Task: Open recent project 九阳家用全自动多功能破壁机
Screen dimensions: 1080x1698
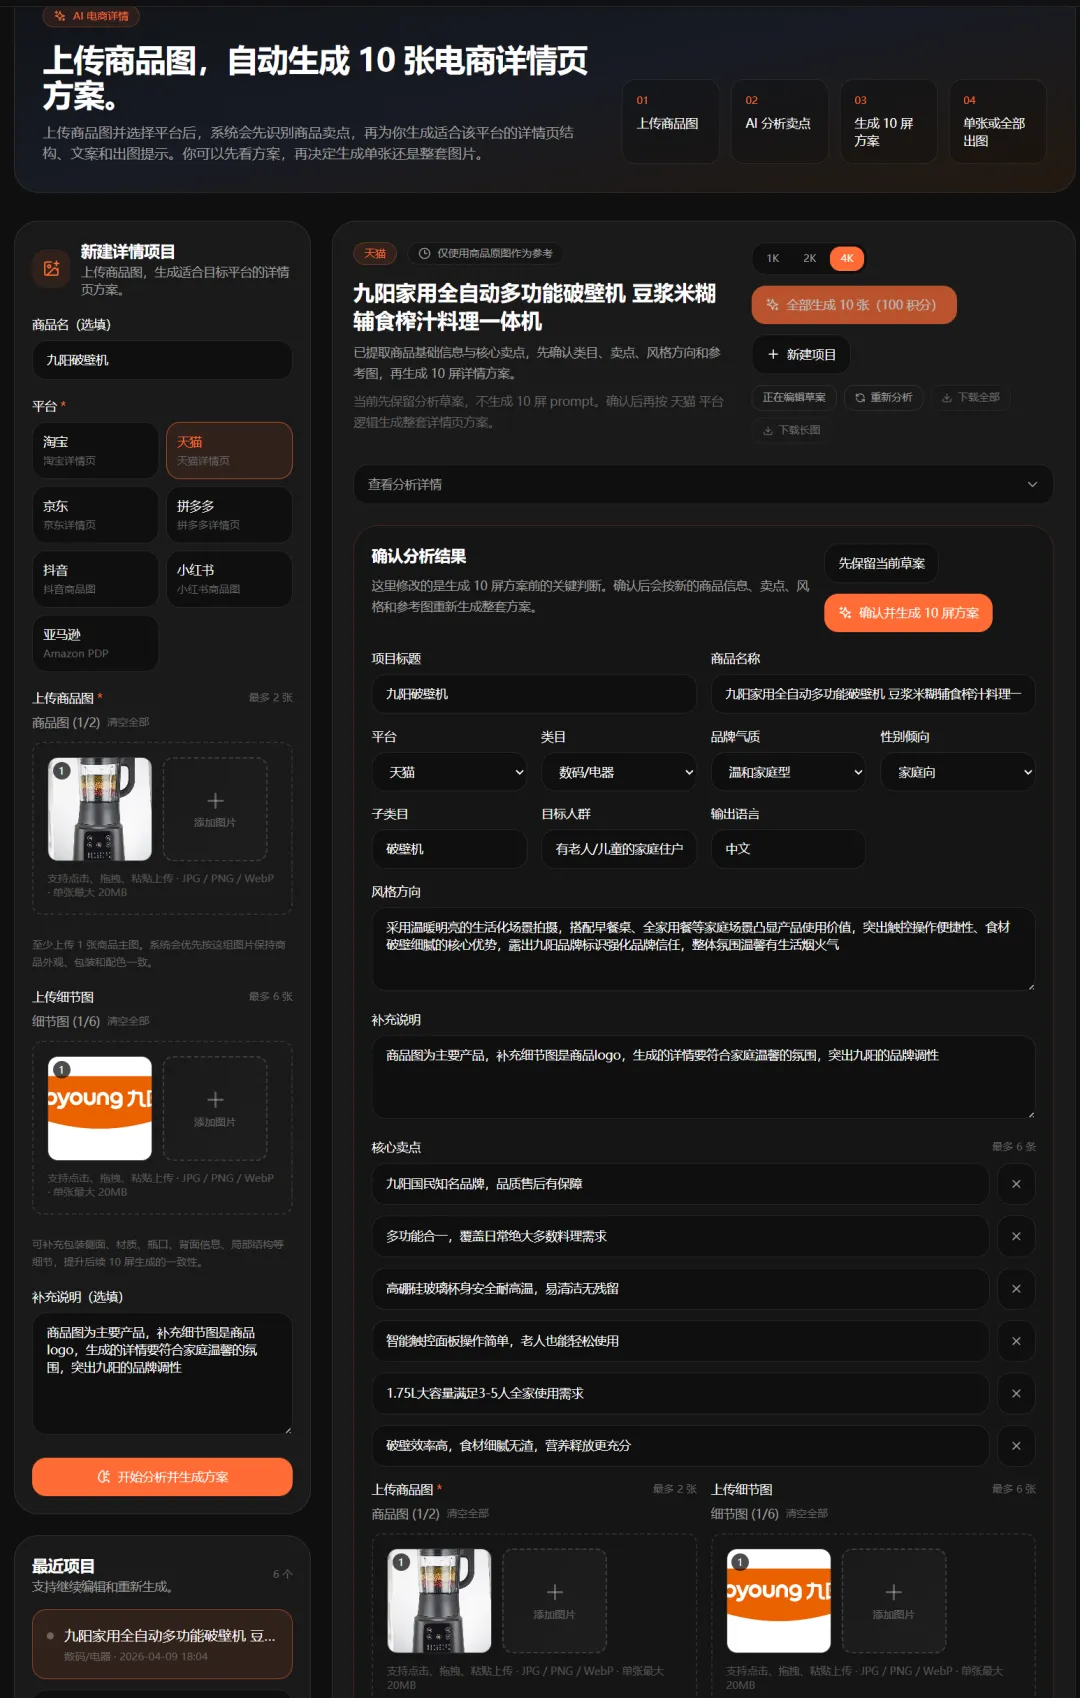Action: [162, 1644]
